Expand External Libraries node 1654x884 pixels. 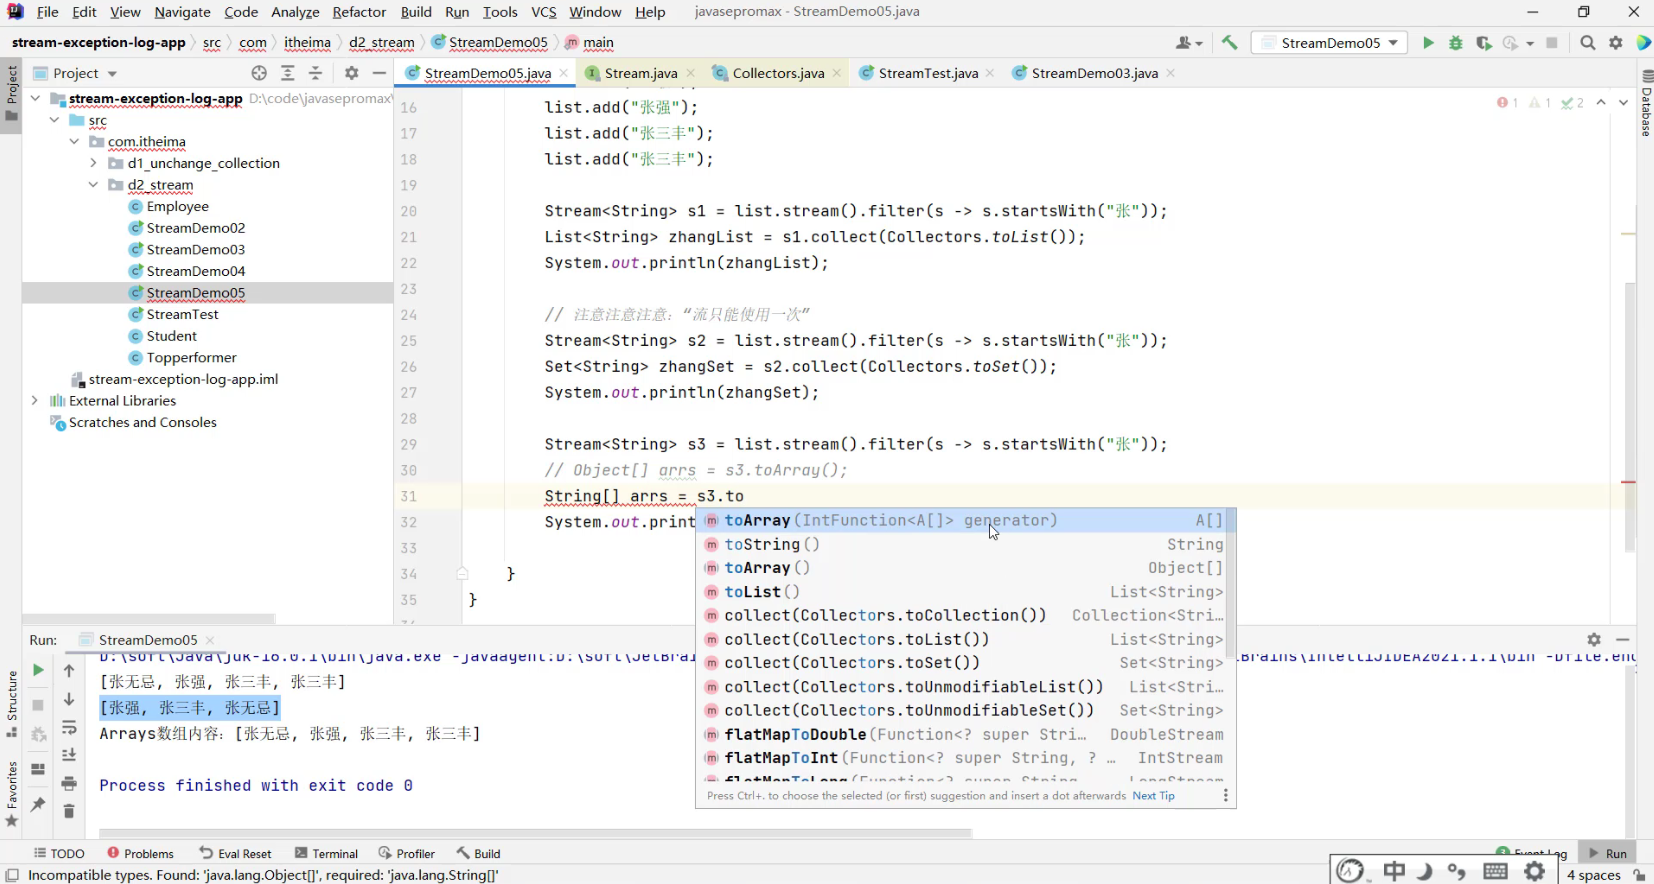(x=35, y=401)
